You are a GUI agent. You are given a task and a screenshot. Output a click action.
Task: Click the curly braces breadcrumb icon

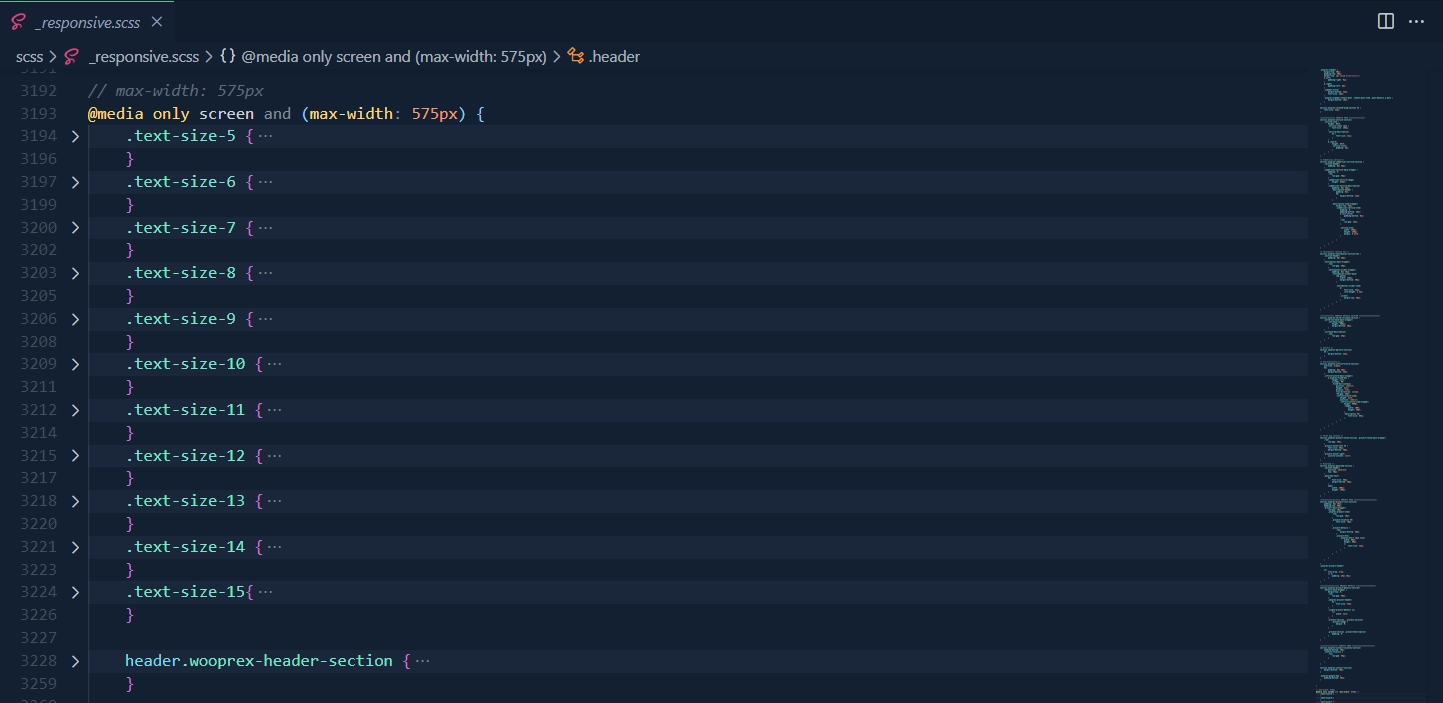point(228,57)
